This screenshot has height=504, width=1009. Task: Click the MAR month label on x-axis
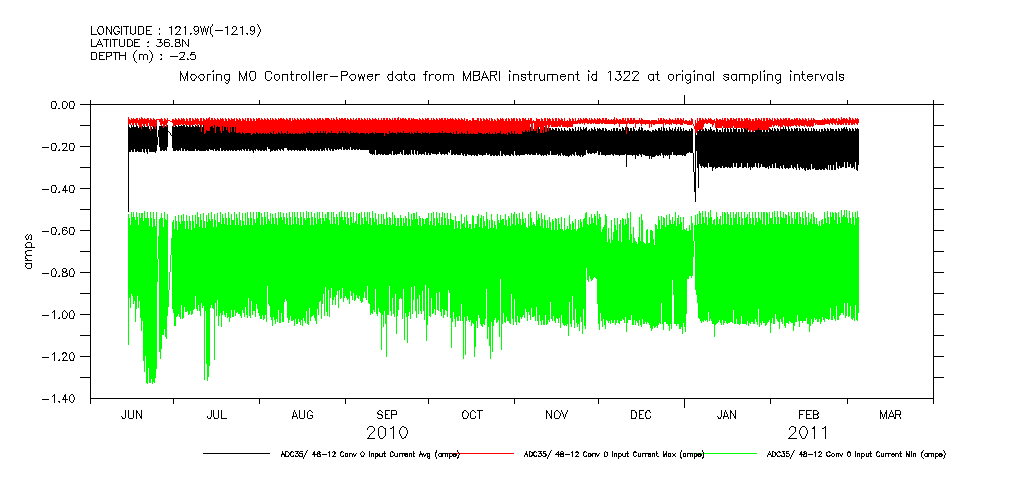coord(890,415)
